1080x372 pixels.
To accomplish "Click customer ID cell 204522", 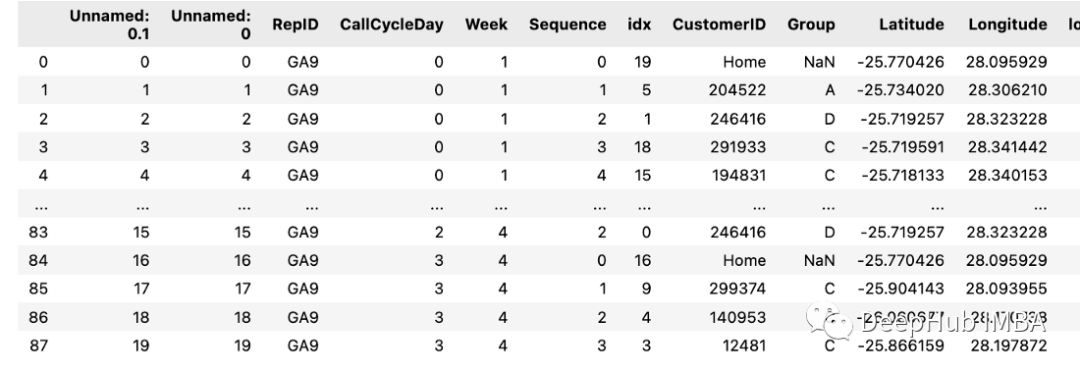I will click(x=738, y=90).
